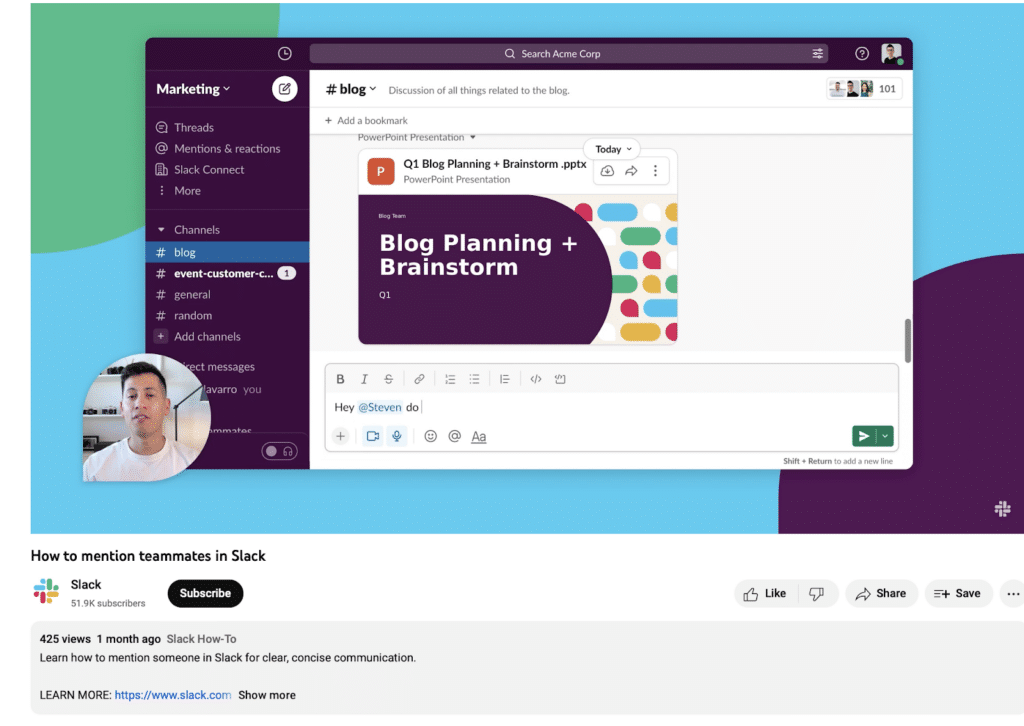Toggle the huddle switch in sidebar
The image size is (1024, 726).
click(280, 451)
